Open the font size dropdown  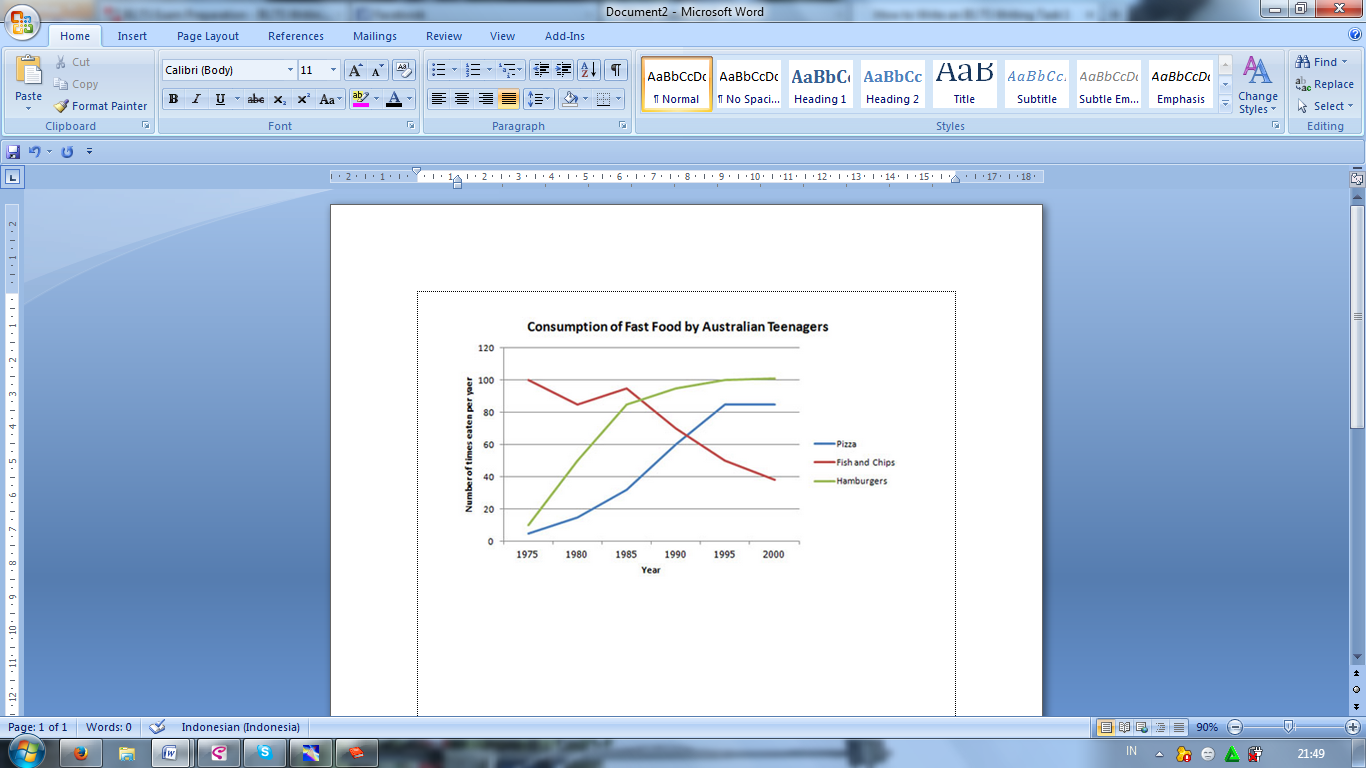pyautogui.click(x=333, y=70)
